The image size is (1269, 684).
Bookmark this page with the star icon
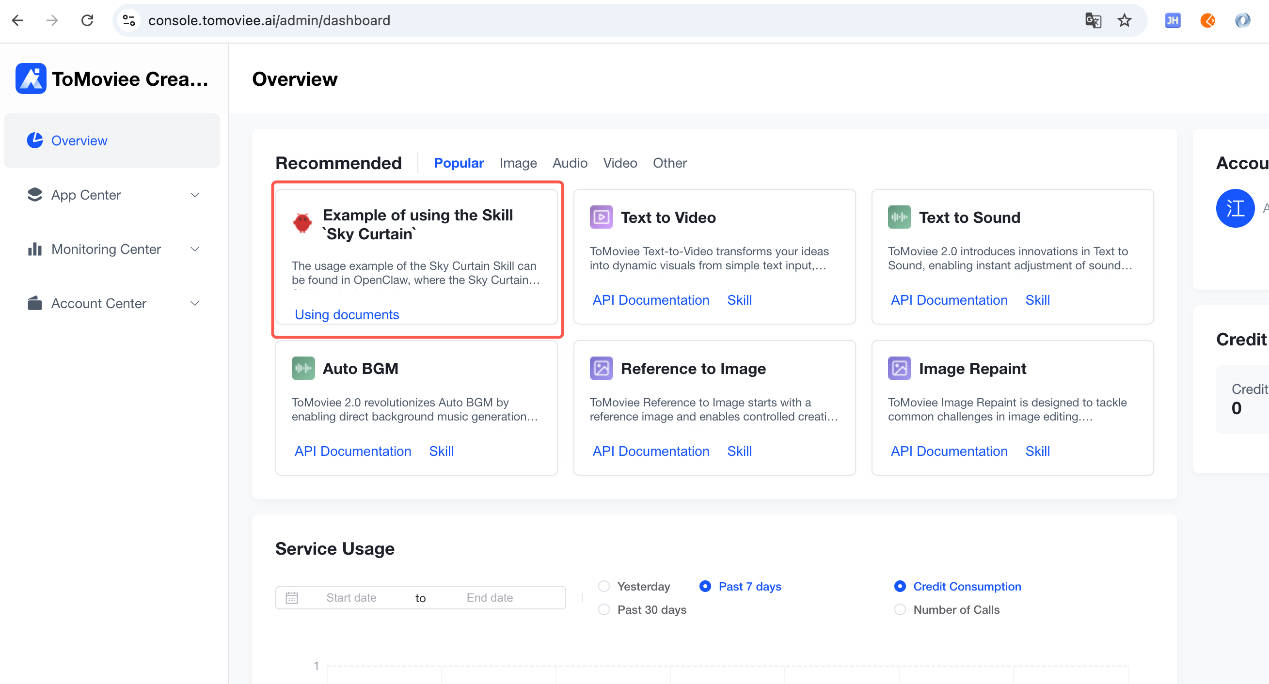(x=1125, y=20)
